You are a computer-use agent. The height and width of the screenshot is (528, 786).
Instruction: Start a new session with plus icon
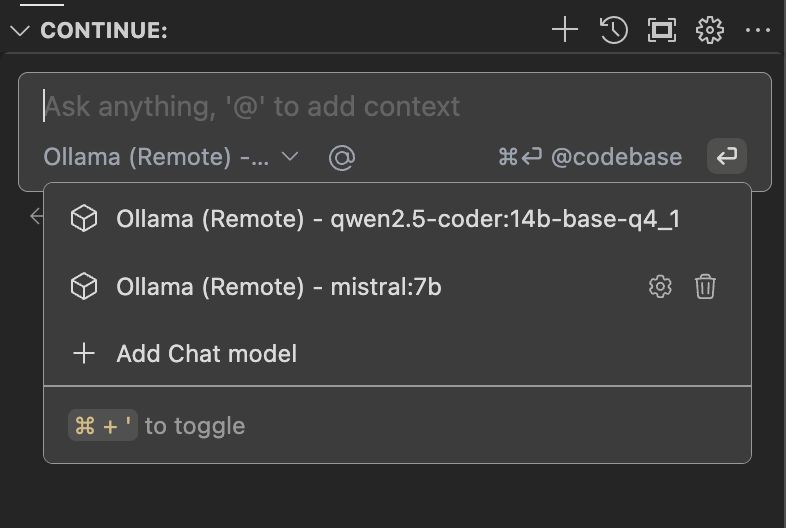(x=565, y=30)
